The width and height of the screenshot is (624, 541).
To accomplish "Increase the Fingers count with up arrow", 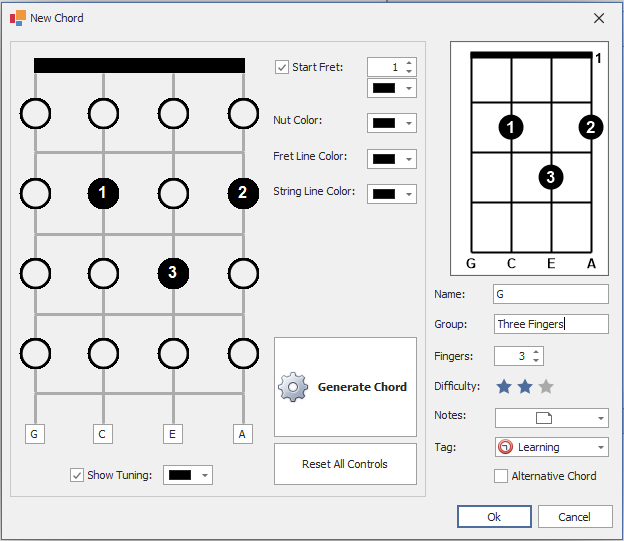I will pyautogui.click(x=537, y=351).
